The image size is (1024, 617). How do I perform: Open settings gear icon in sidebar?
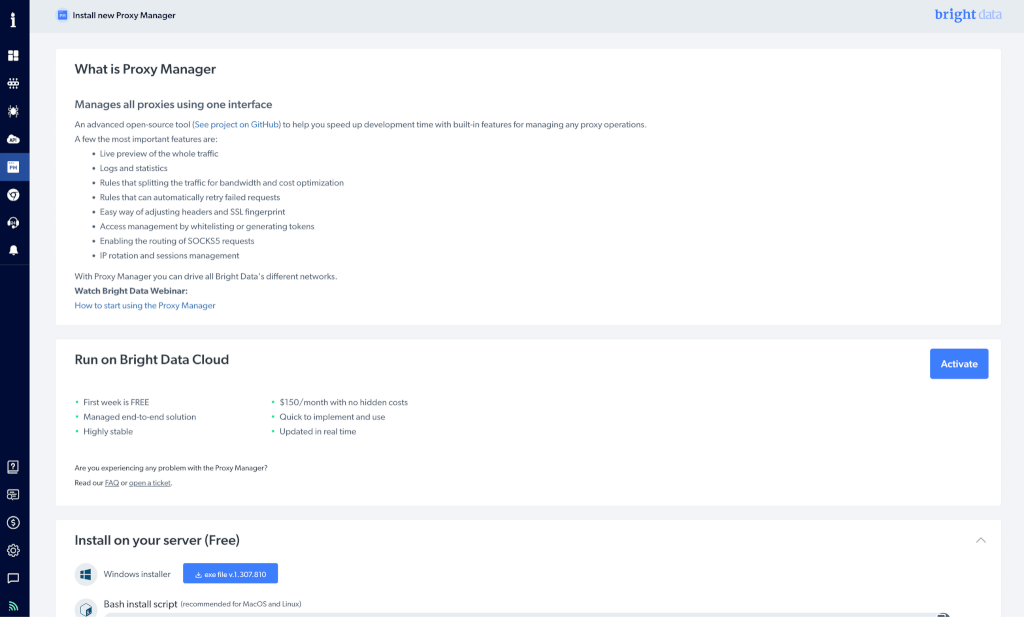point(13,550)
